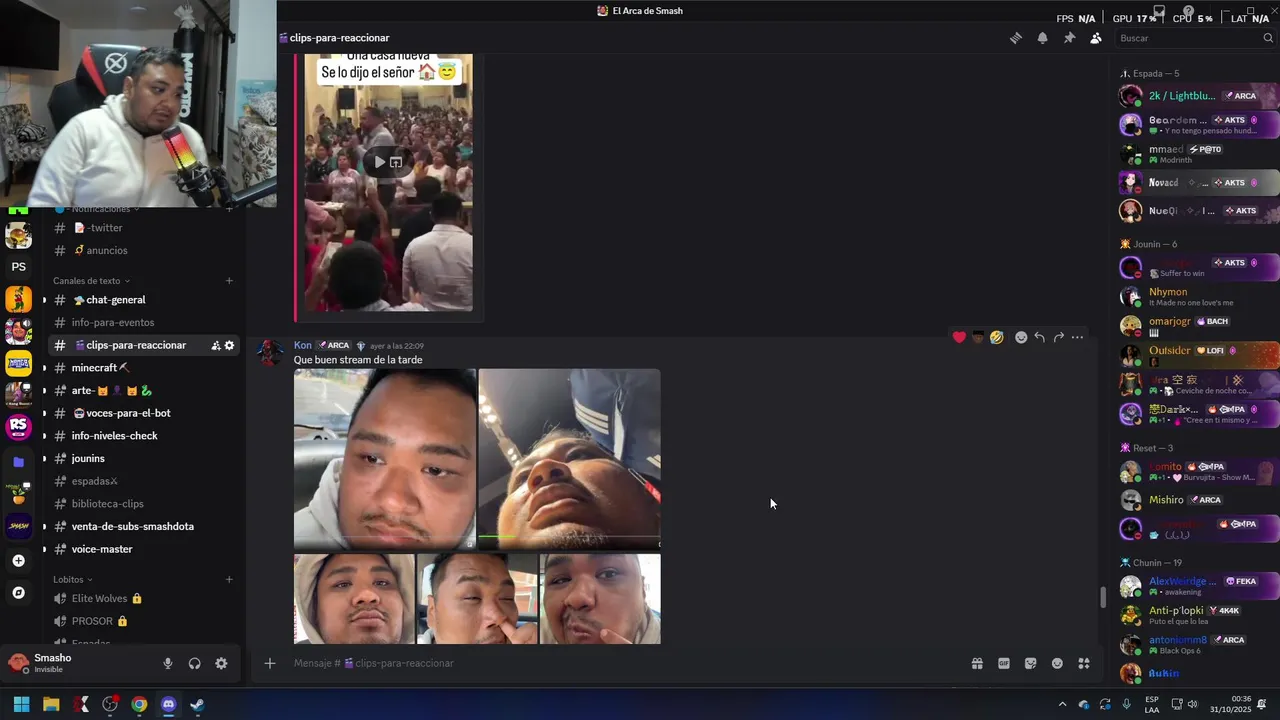Open the Smash server icon
Image resolution: width=1280 pixels, height=720 pixels.
coord(18,525)
